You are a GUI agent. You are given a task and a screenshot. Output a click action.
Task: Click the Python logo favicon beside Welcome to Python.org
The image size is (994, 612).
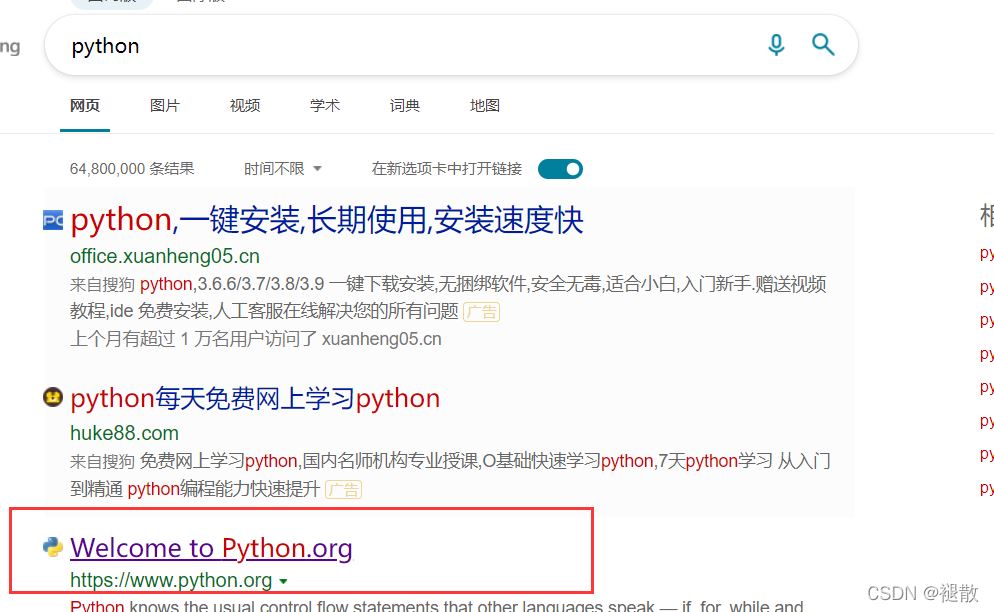tap(53, 547)
